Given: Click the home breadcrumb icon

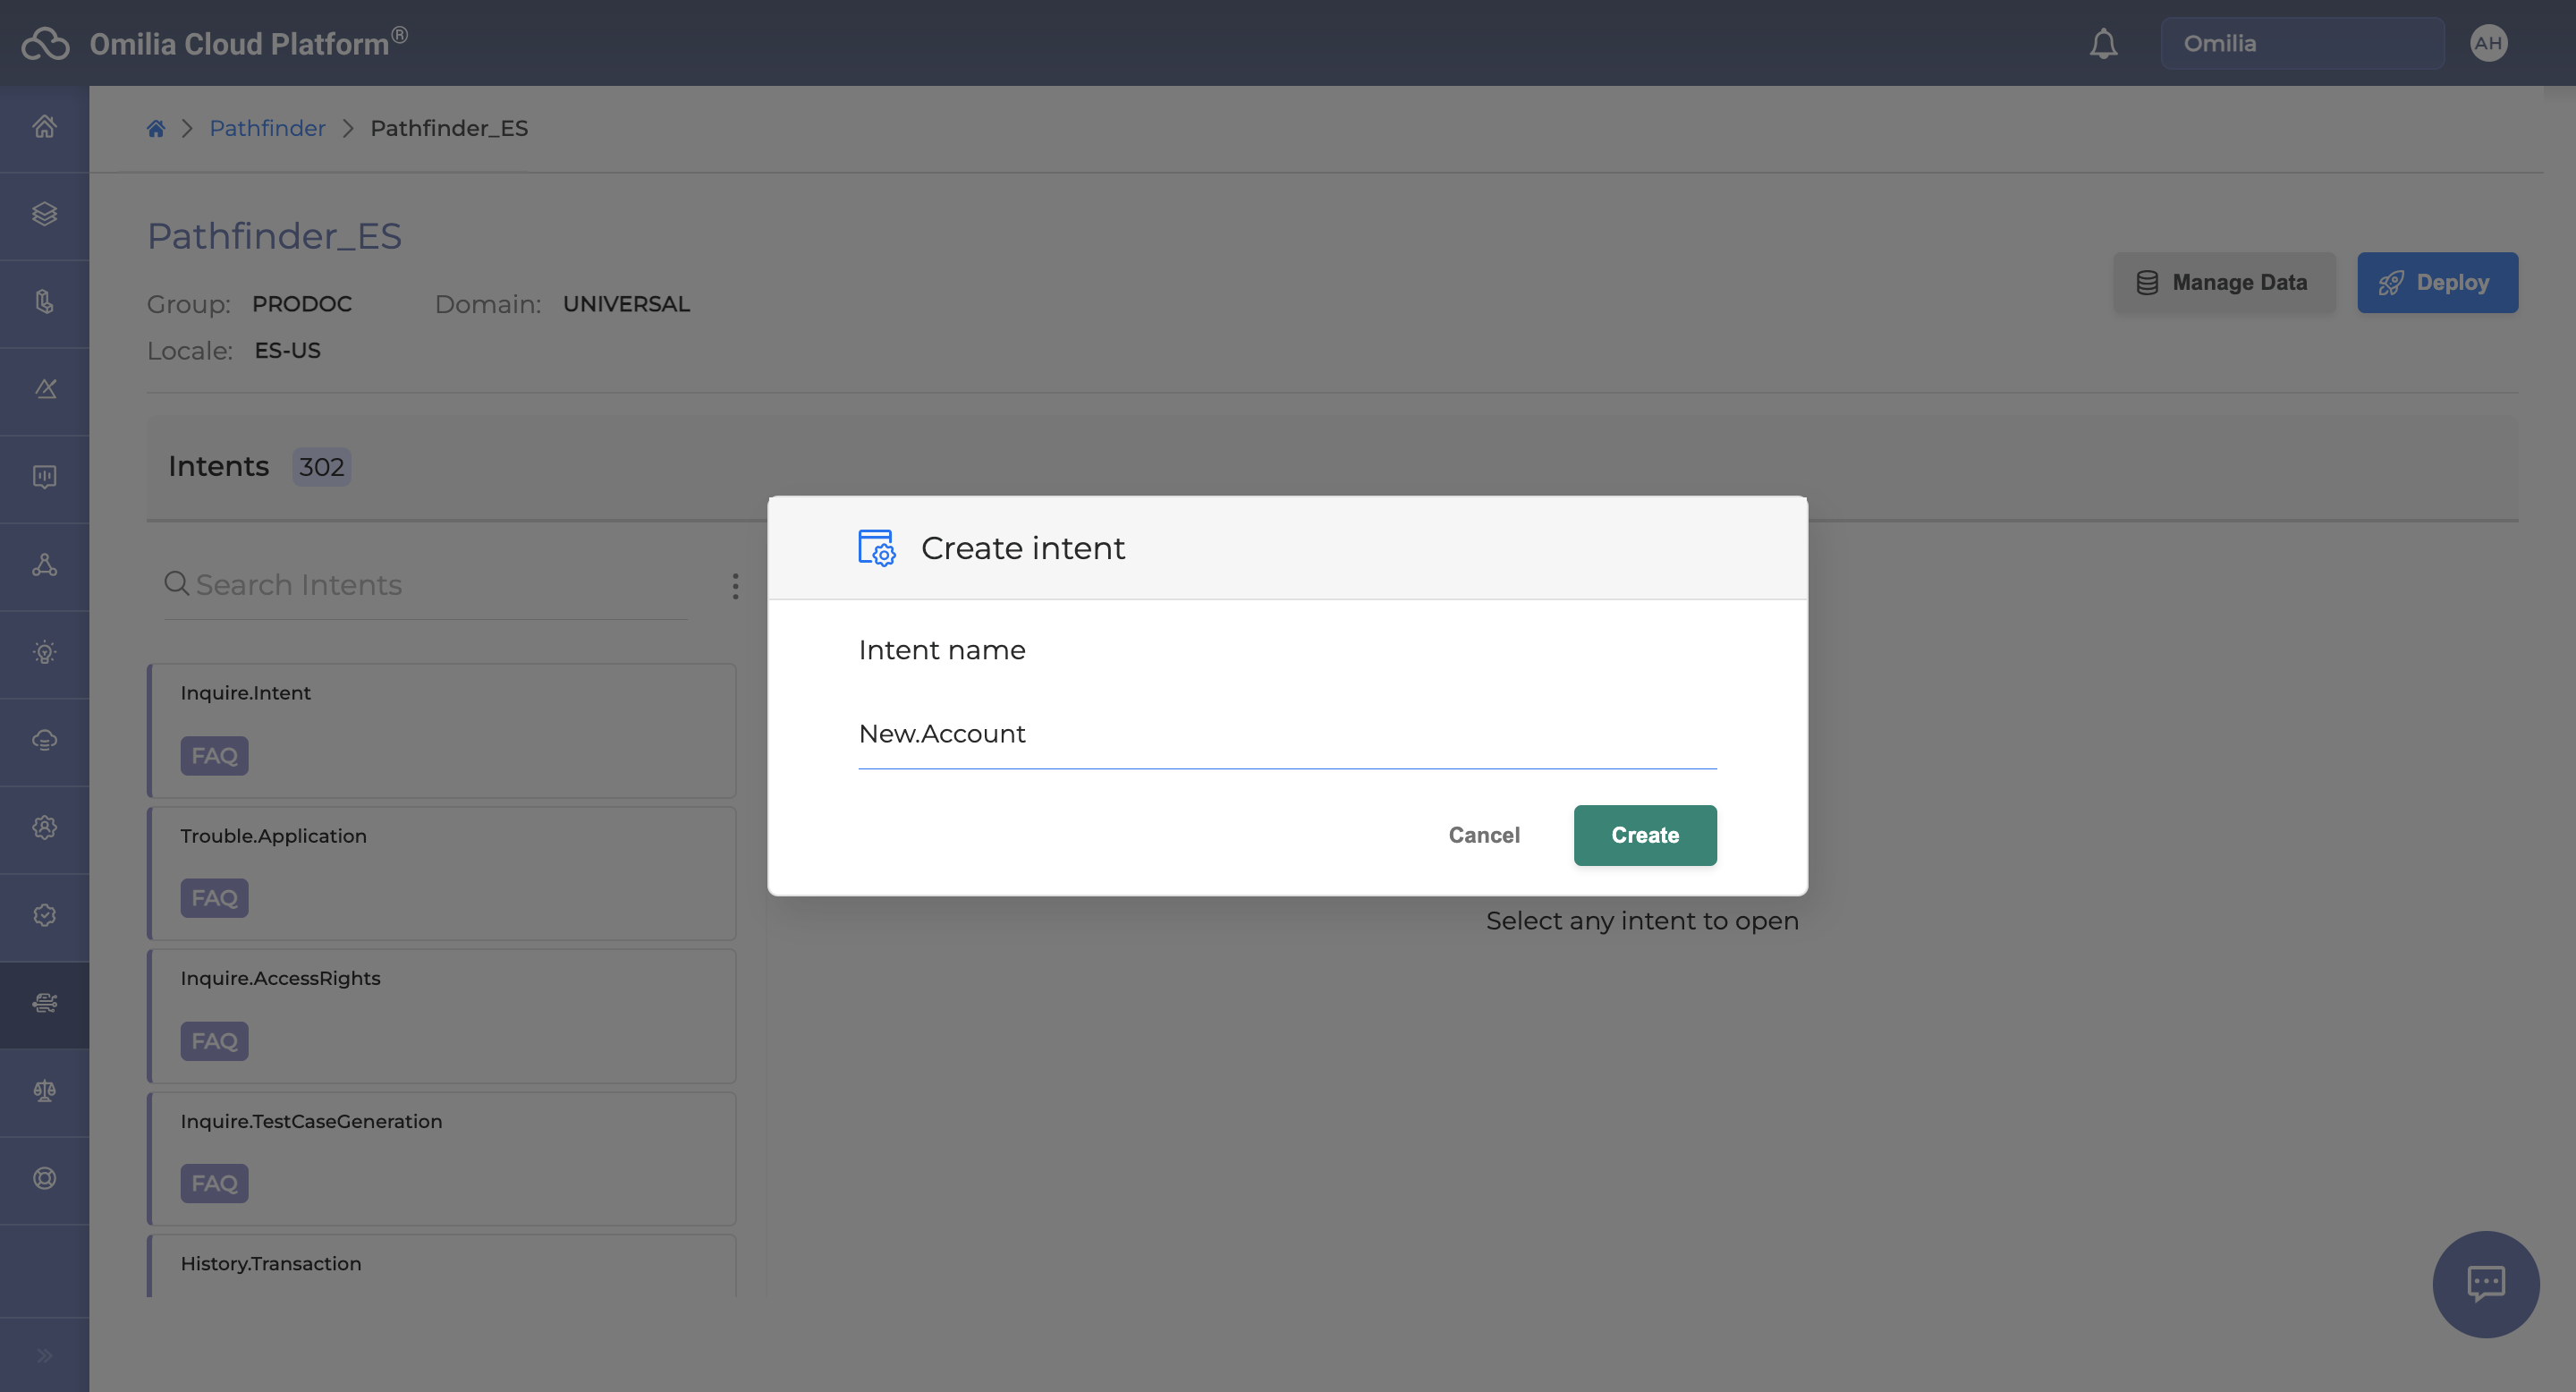Looking at the screenshot, I should [x=155, y=128].
